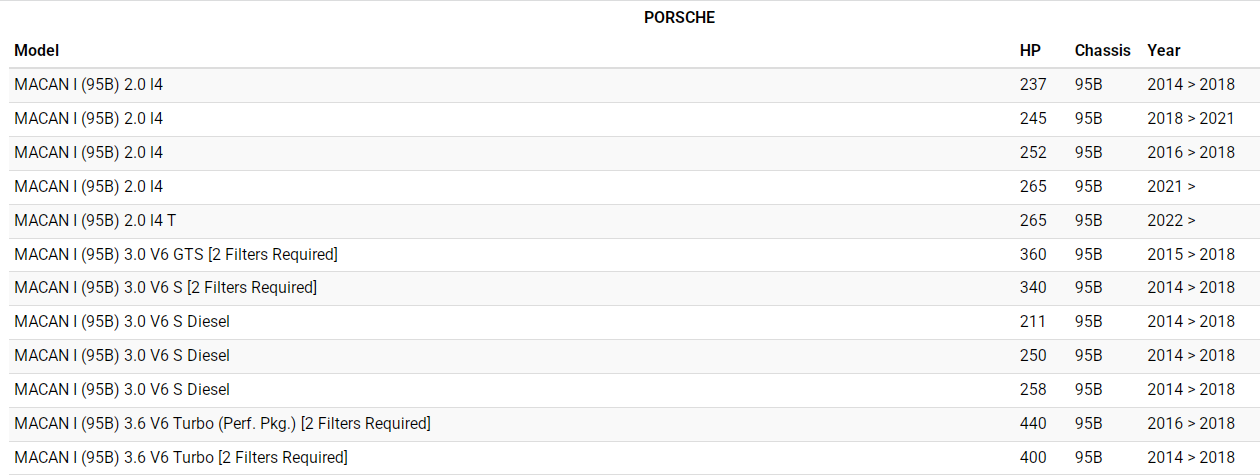Select the "2022 >" year cell
1260x476 pixels.
point(1171,220)
